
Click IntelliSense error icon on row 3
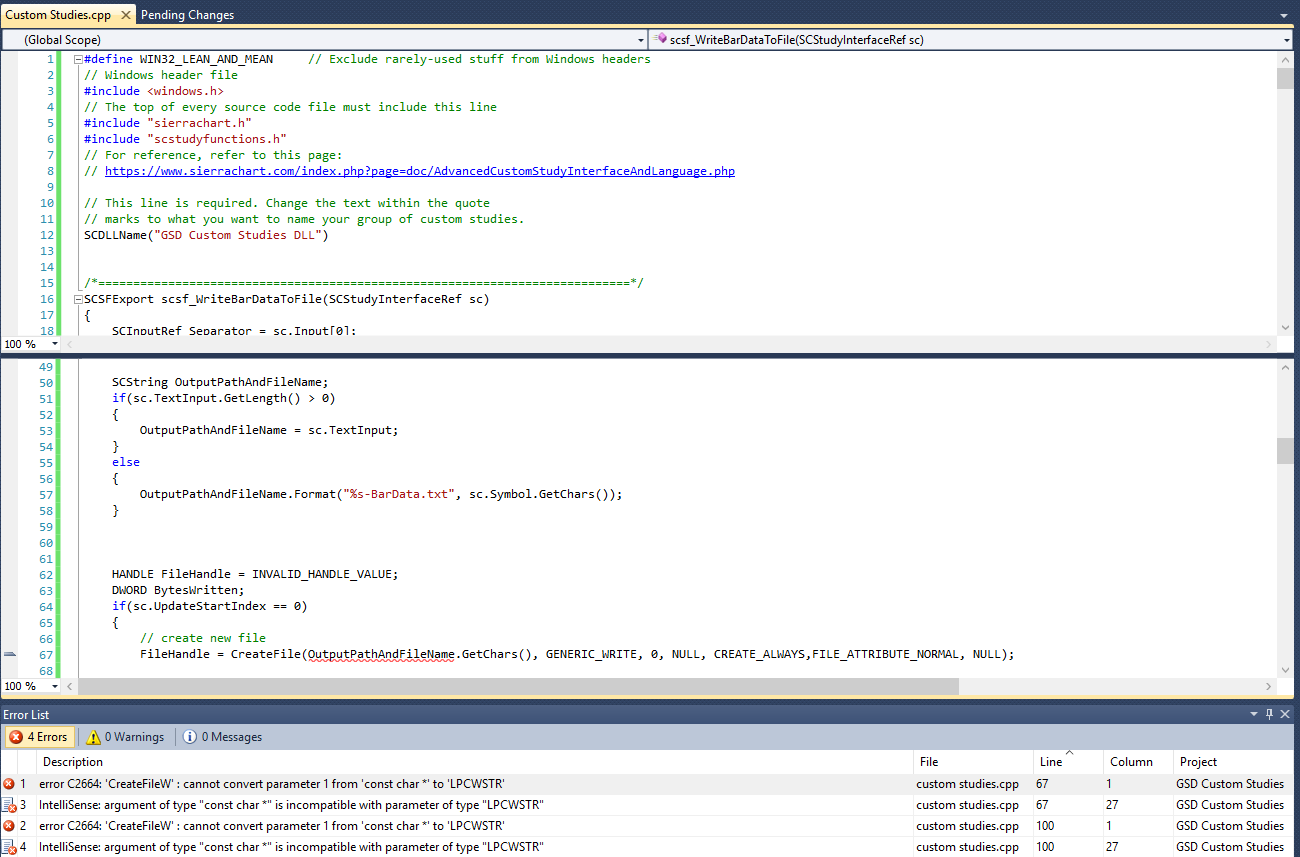click(9, 805)
